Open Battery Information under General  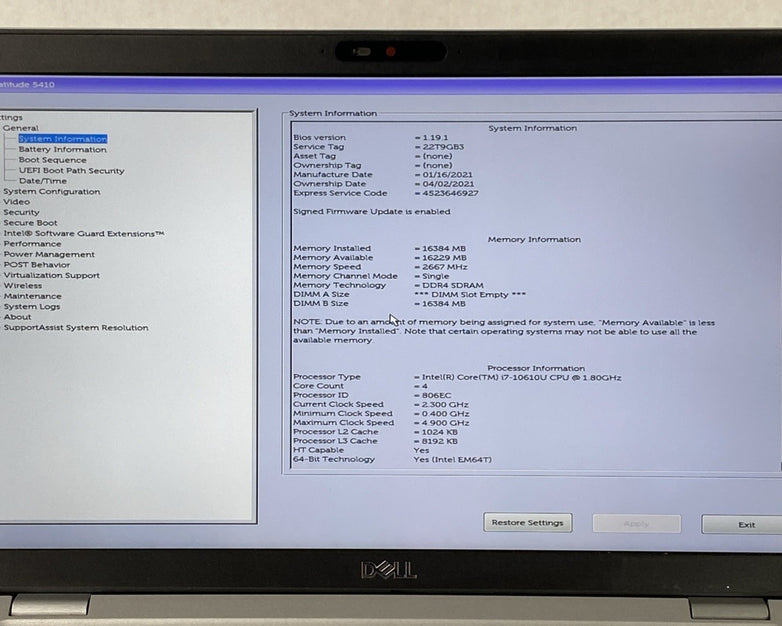[62, 150]
